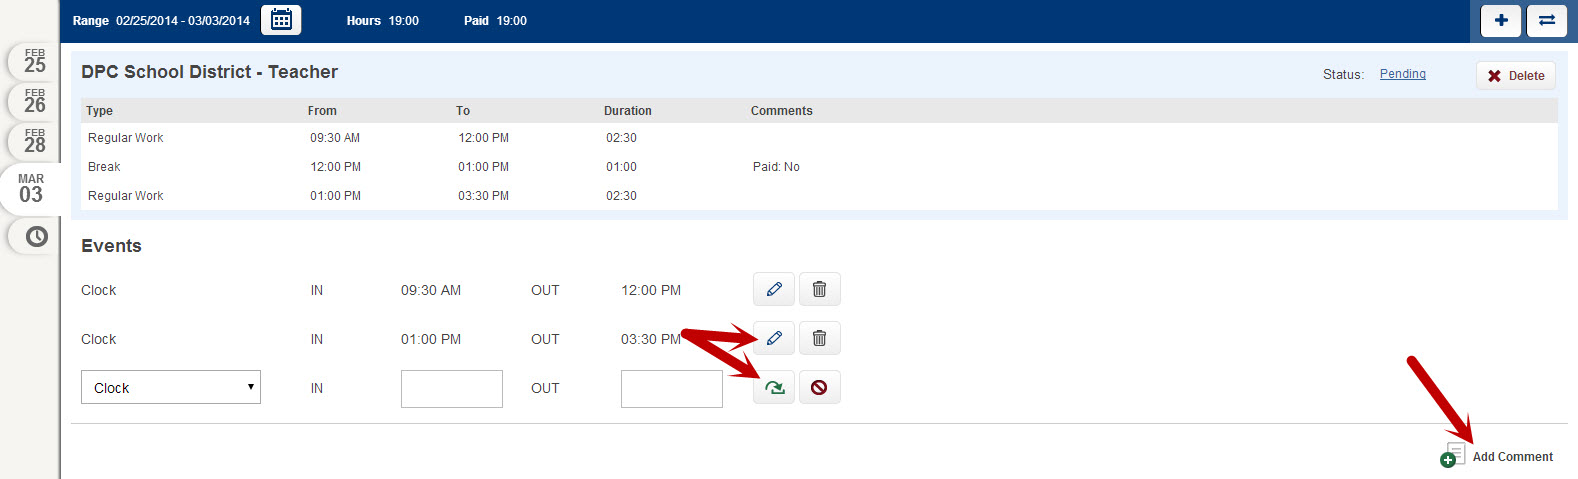
Task: Edit the 01:00 PM clock event
Action: coord(774,338)
